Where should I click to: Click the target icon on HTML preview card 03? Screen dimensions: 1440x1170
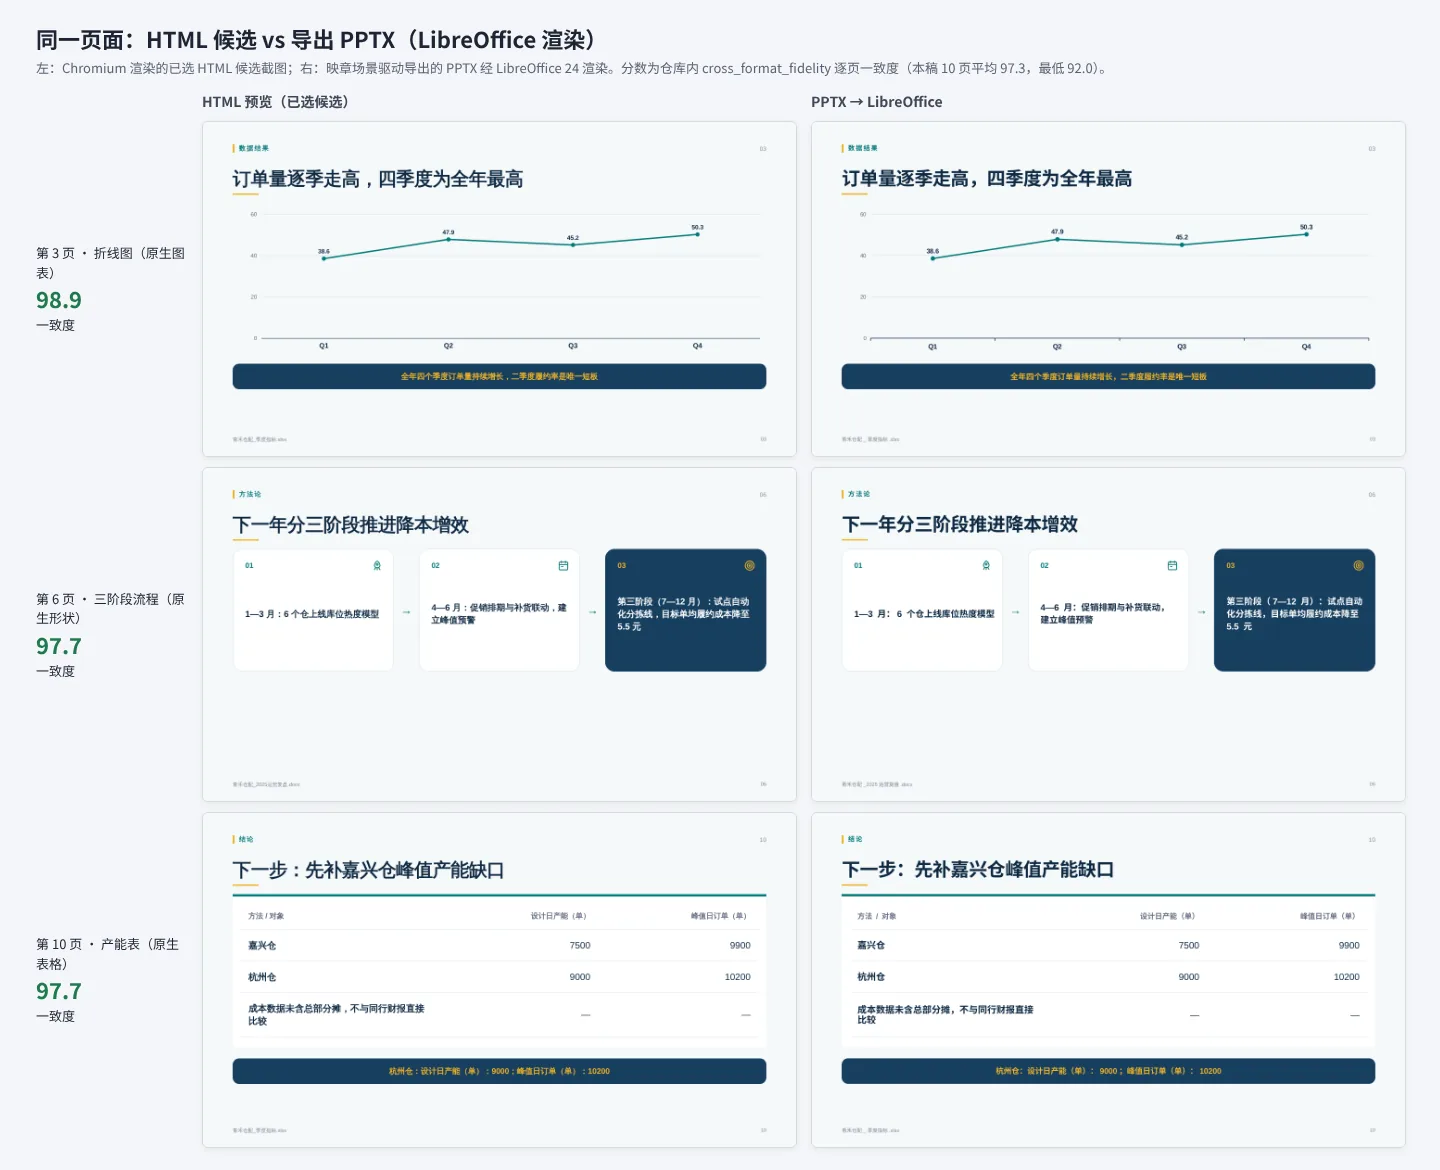(749, 566)
